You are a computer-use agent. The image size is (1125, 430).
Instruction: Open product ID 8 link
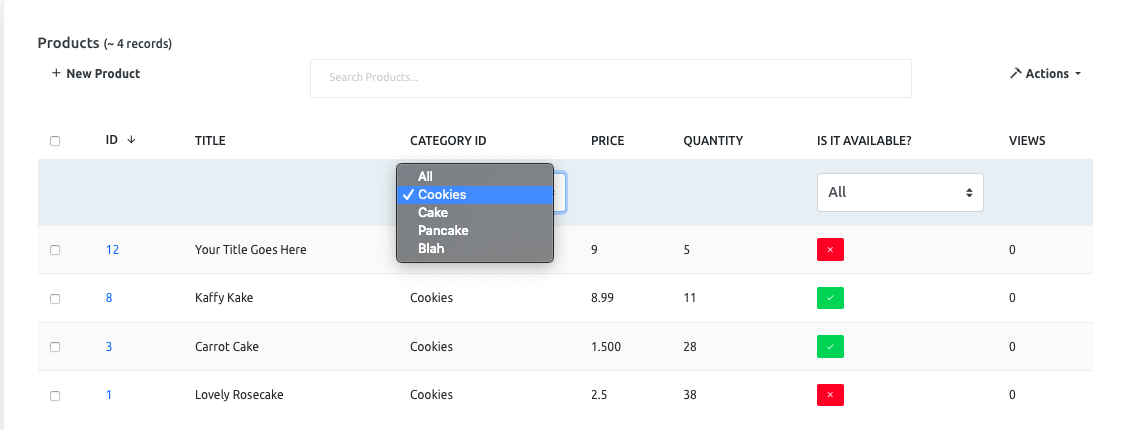coord(109,298)
